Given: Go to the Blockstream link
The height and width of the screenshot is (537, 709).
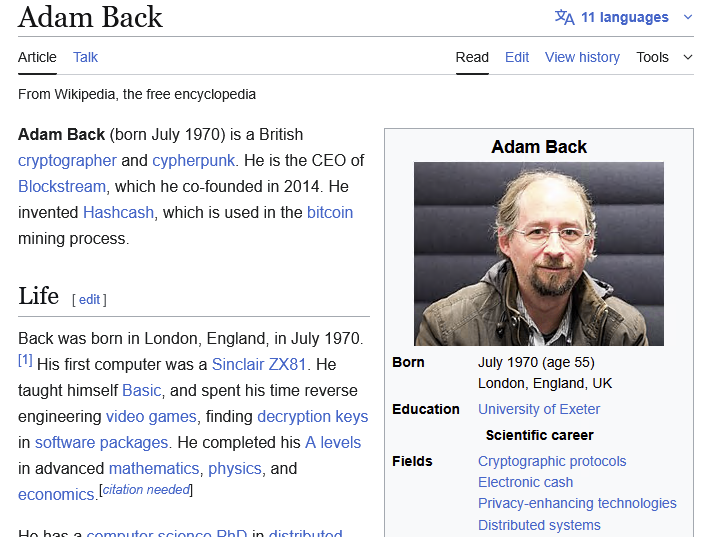Looking at the screenshot, I should tap(62, 186).
